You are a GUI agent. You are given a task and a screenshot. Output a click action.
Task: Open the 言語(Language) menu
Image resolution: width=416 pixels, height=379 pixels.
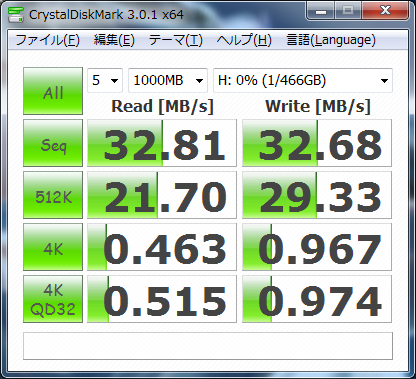pyautogui.click(x=331, y=40)
